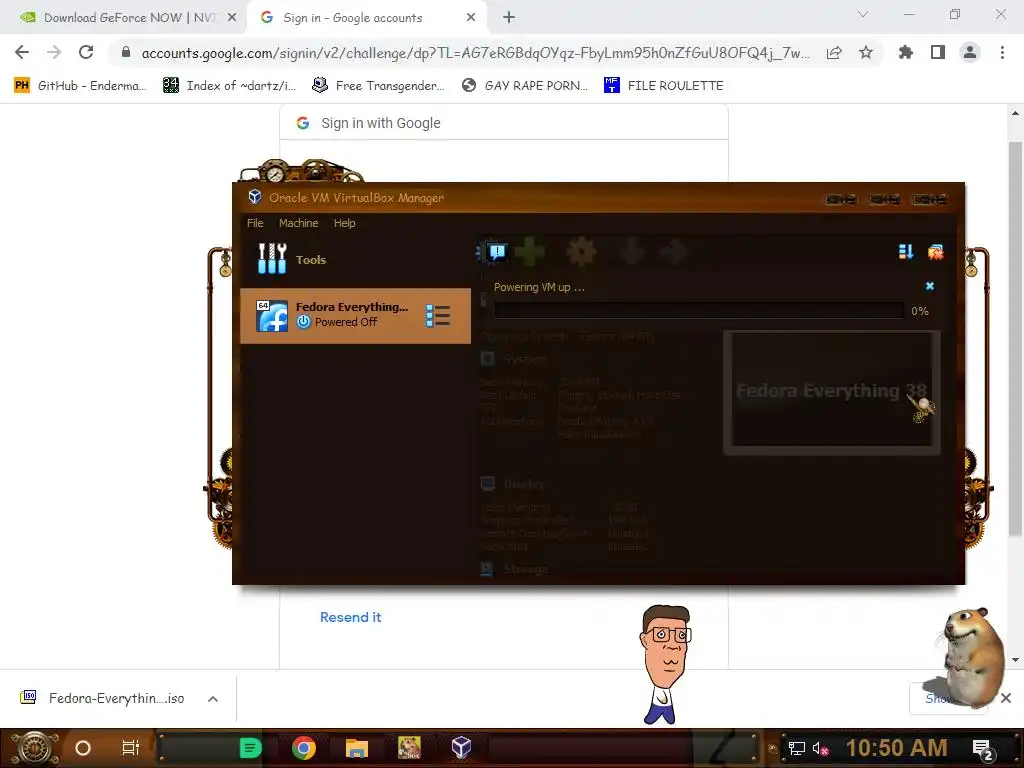
Task: Open Task View on the taskbar
Action: [x=131, y=748]
